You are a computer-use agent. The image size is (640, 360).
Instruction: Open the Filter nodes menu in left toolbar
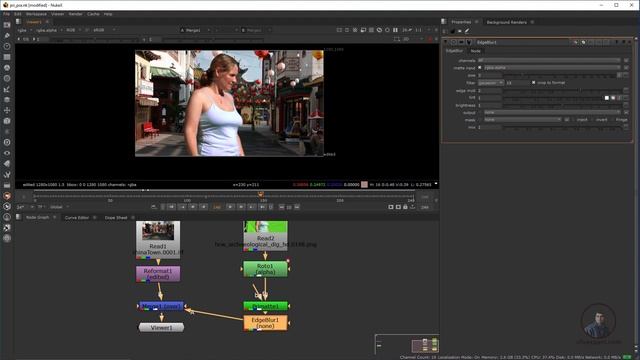tap(7, 78)
